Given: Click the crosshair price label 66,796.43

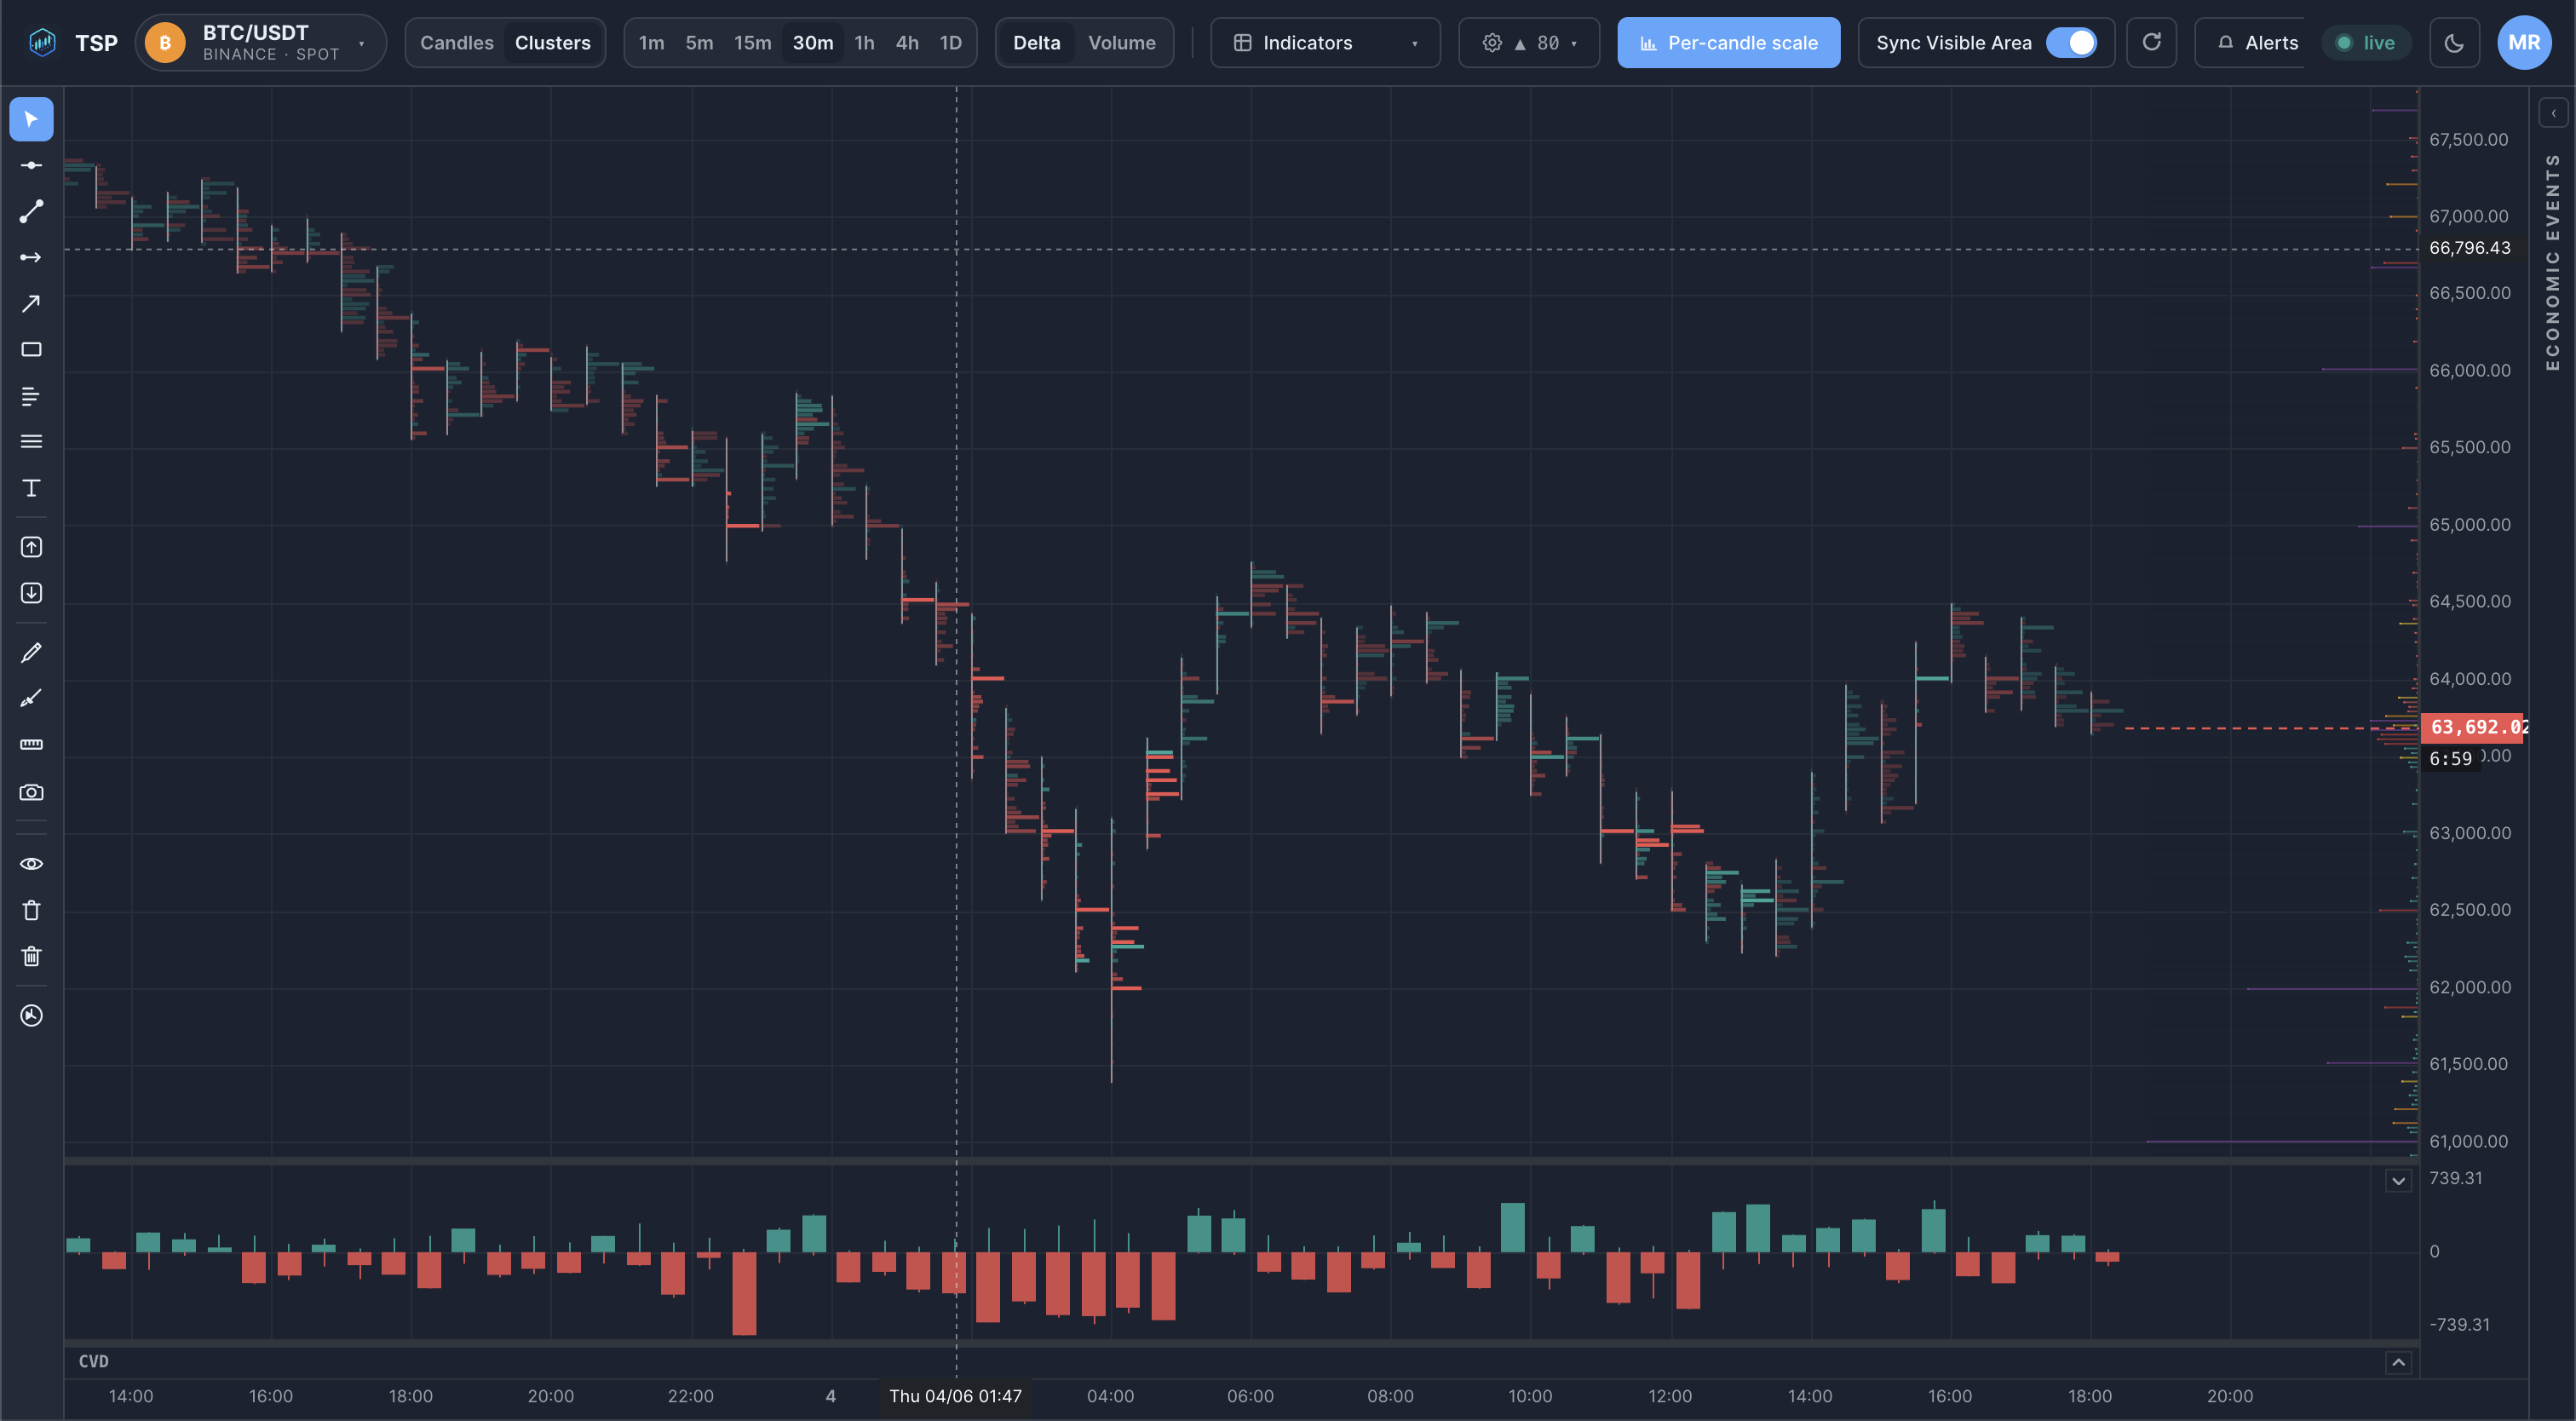Looking at the screenshot, I should click(2469, 248).
